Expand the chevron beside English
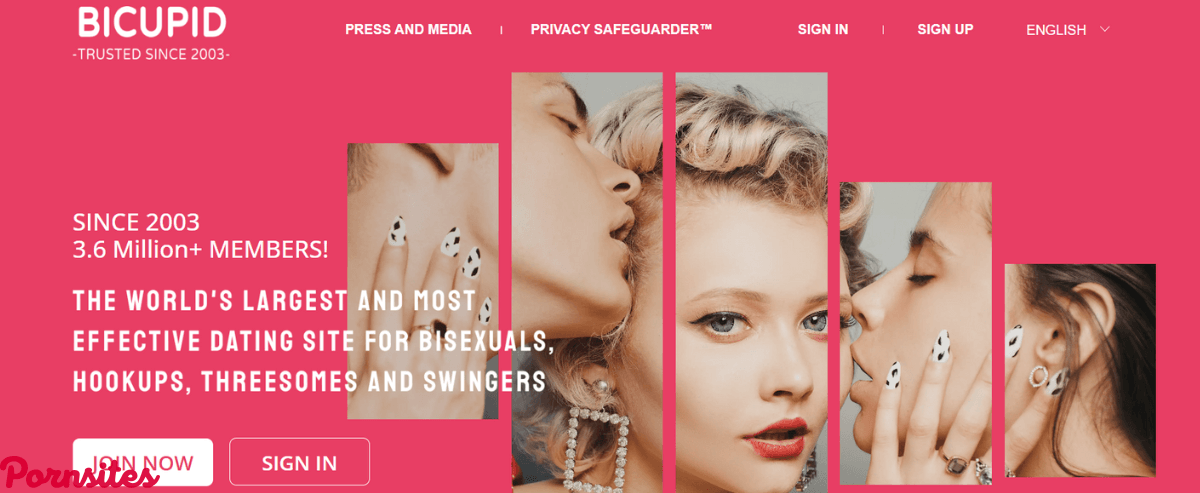The height and width of the screenshot is (493, 1200). (1105, 29)
